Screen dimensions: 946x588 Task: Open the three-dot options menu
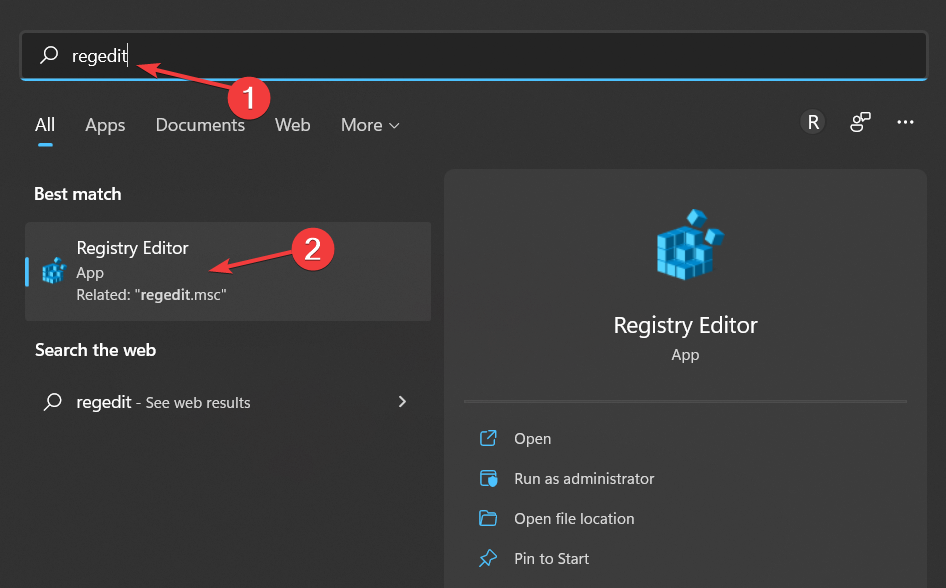(x=905, y=122)
